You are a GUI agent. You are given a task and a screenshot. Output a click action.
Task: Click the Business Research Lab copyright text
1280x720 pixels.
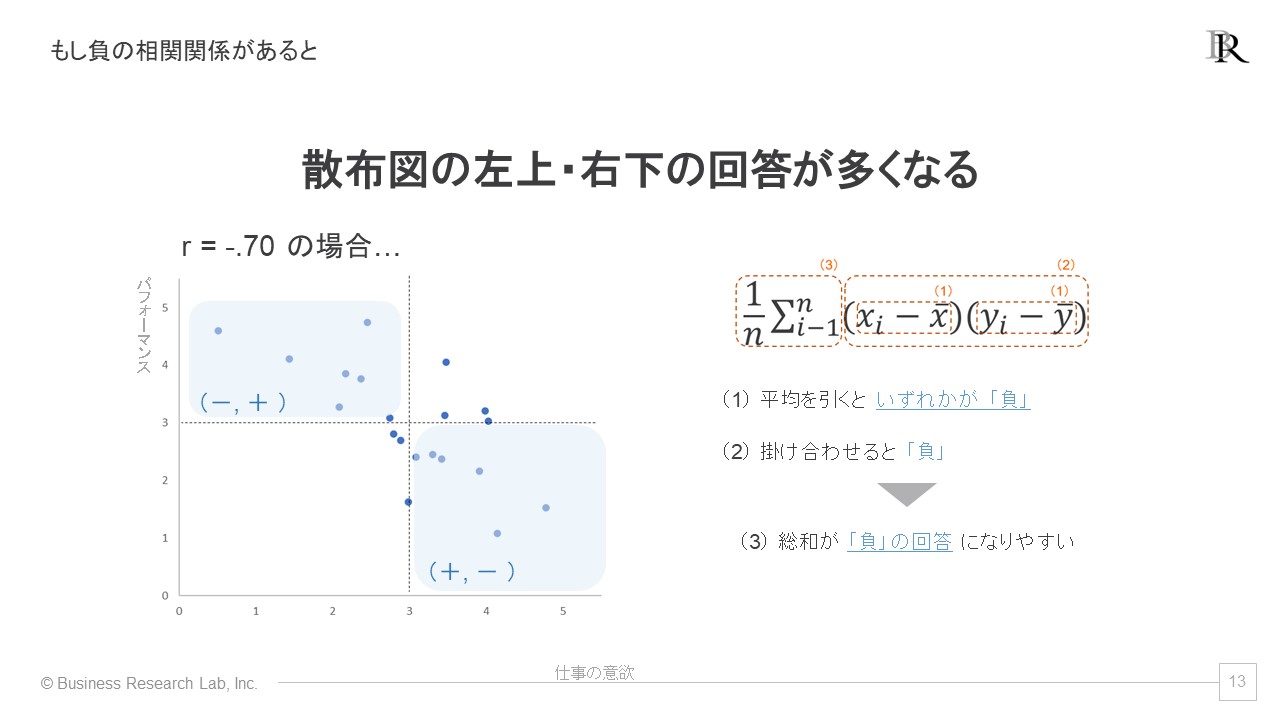coord(149,684)
